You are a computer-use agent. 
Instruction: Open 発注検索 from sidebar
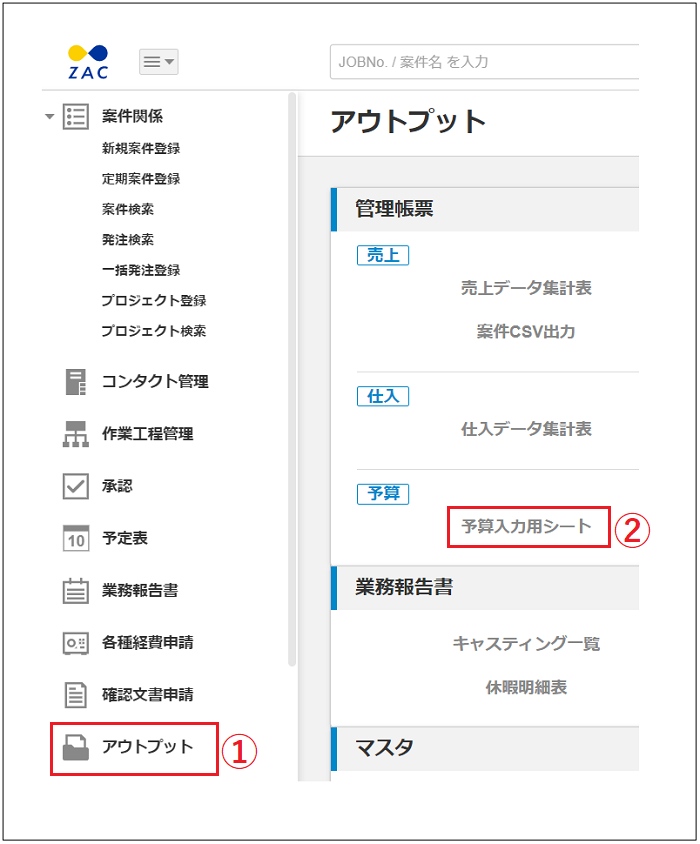pyautogui.click(x=127, y=240)
